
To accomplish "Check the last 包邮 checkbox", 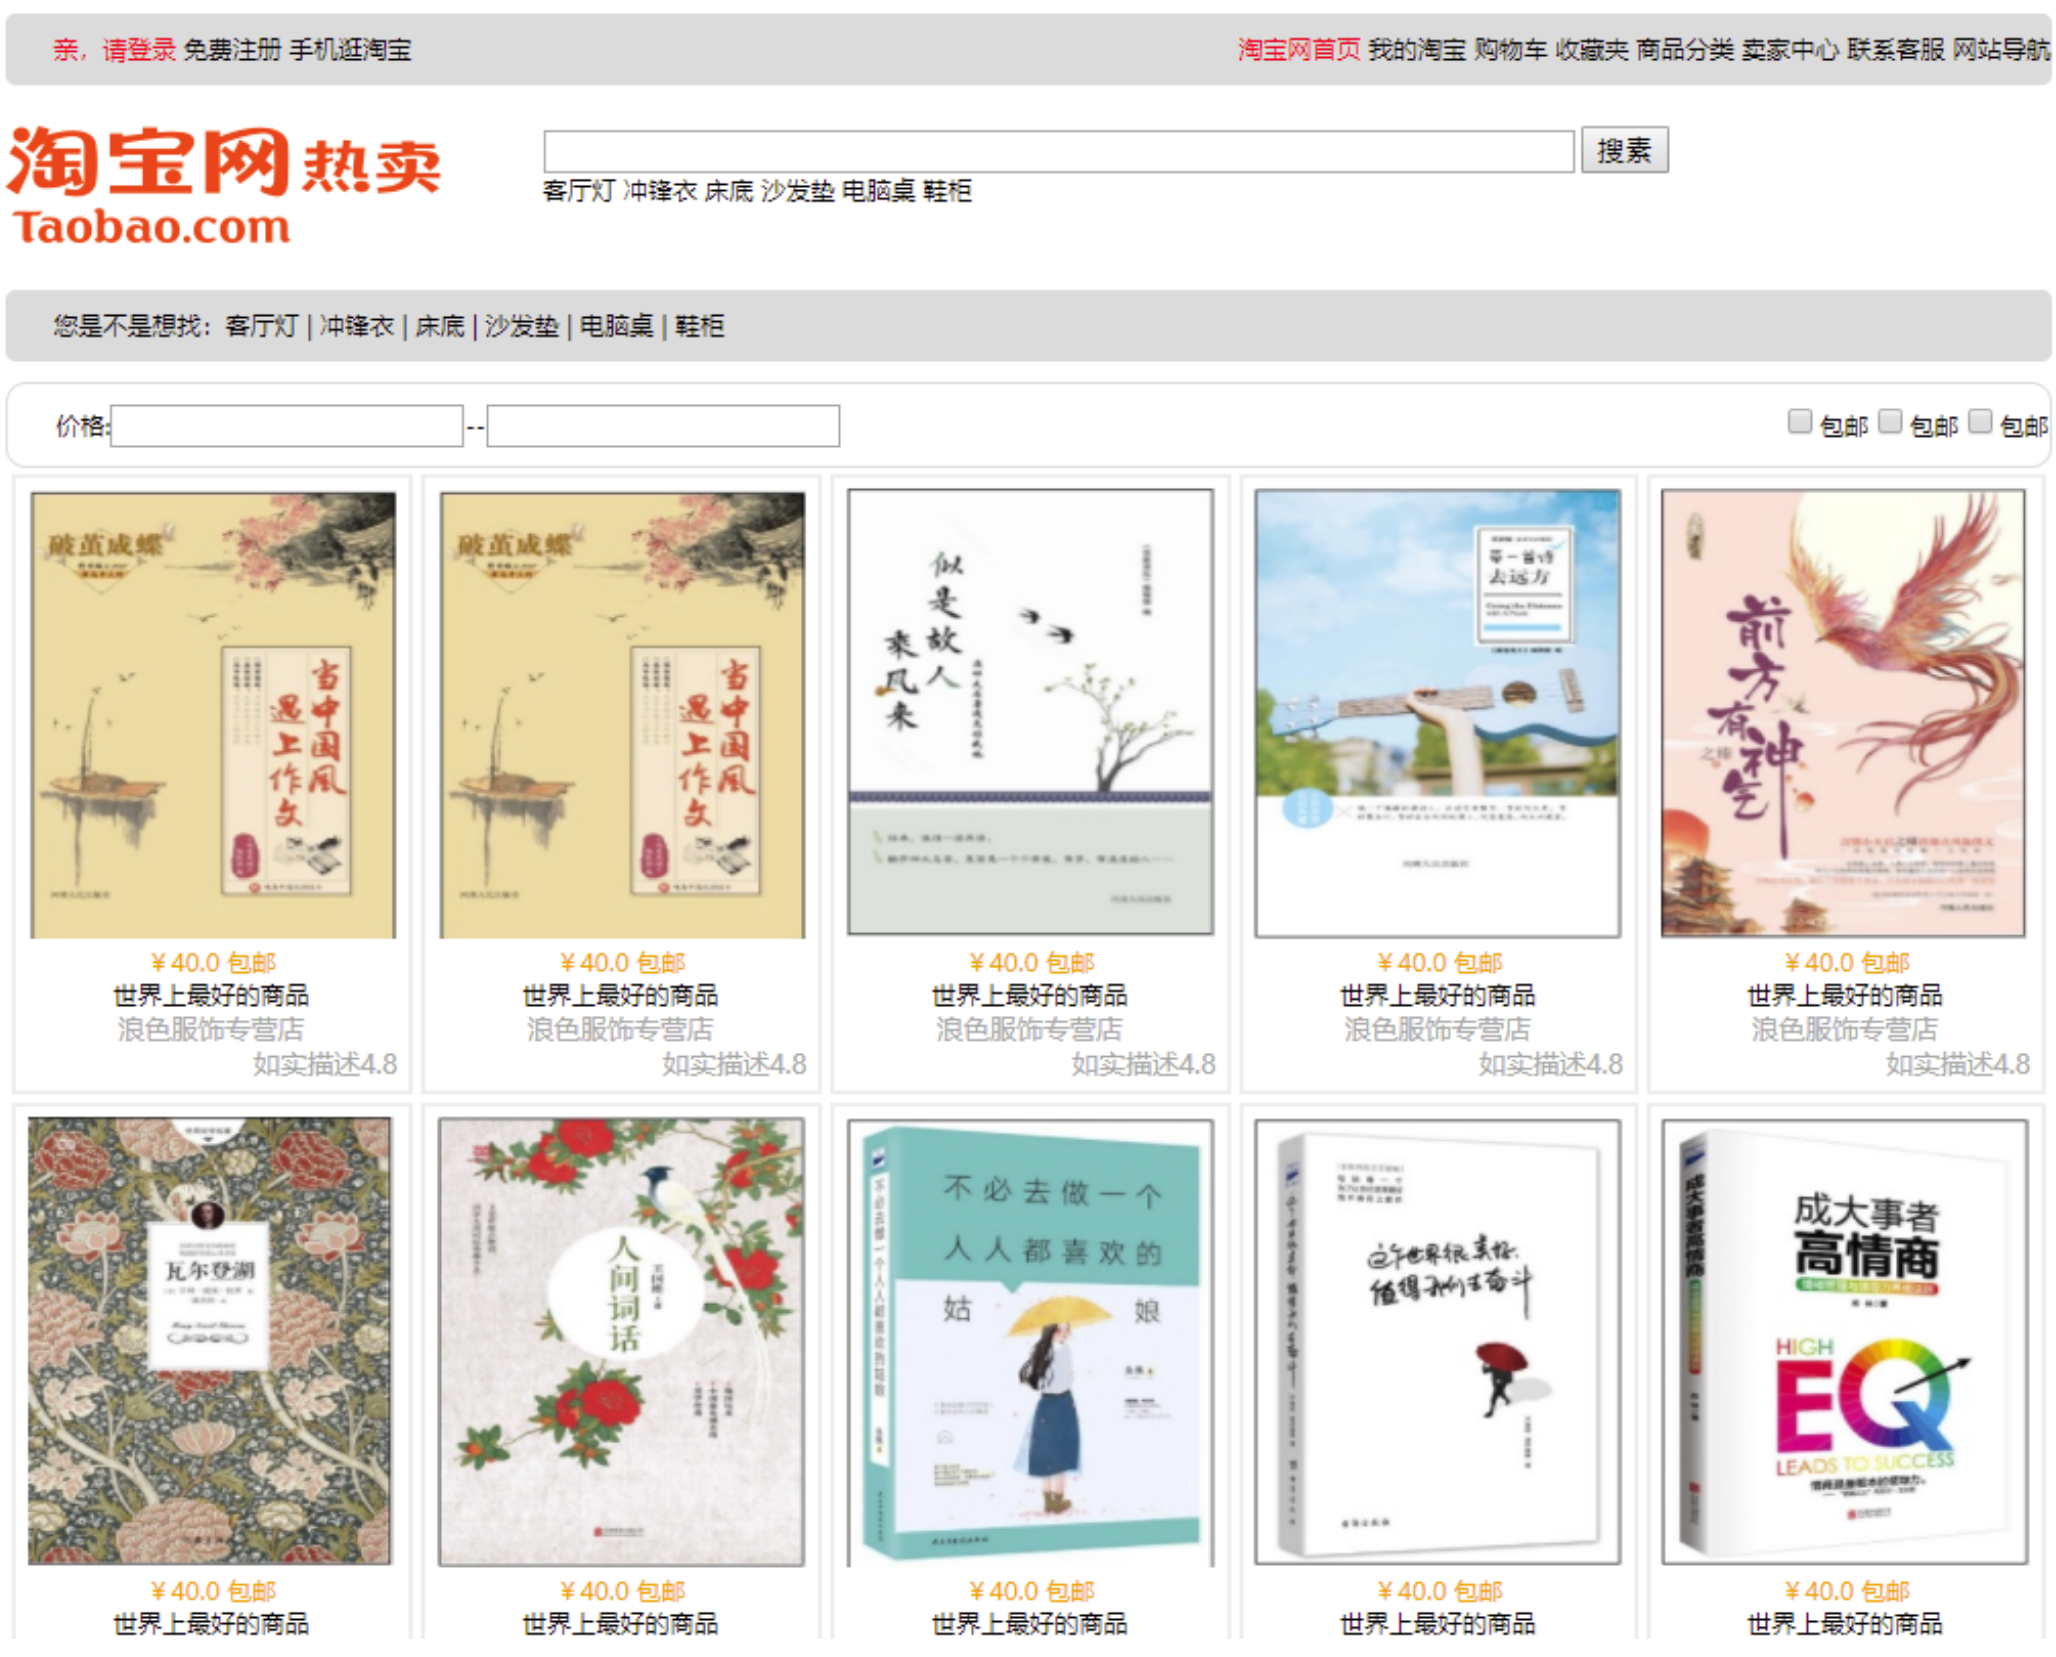I will click(1979, 422).
